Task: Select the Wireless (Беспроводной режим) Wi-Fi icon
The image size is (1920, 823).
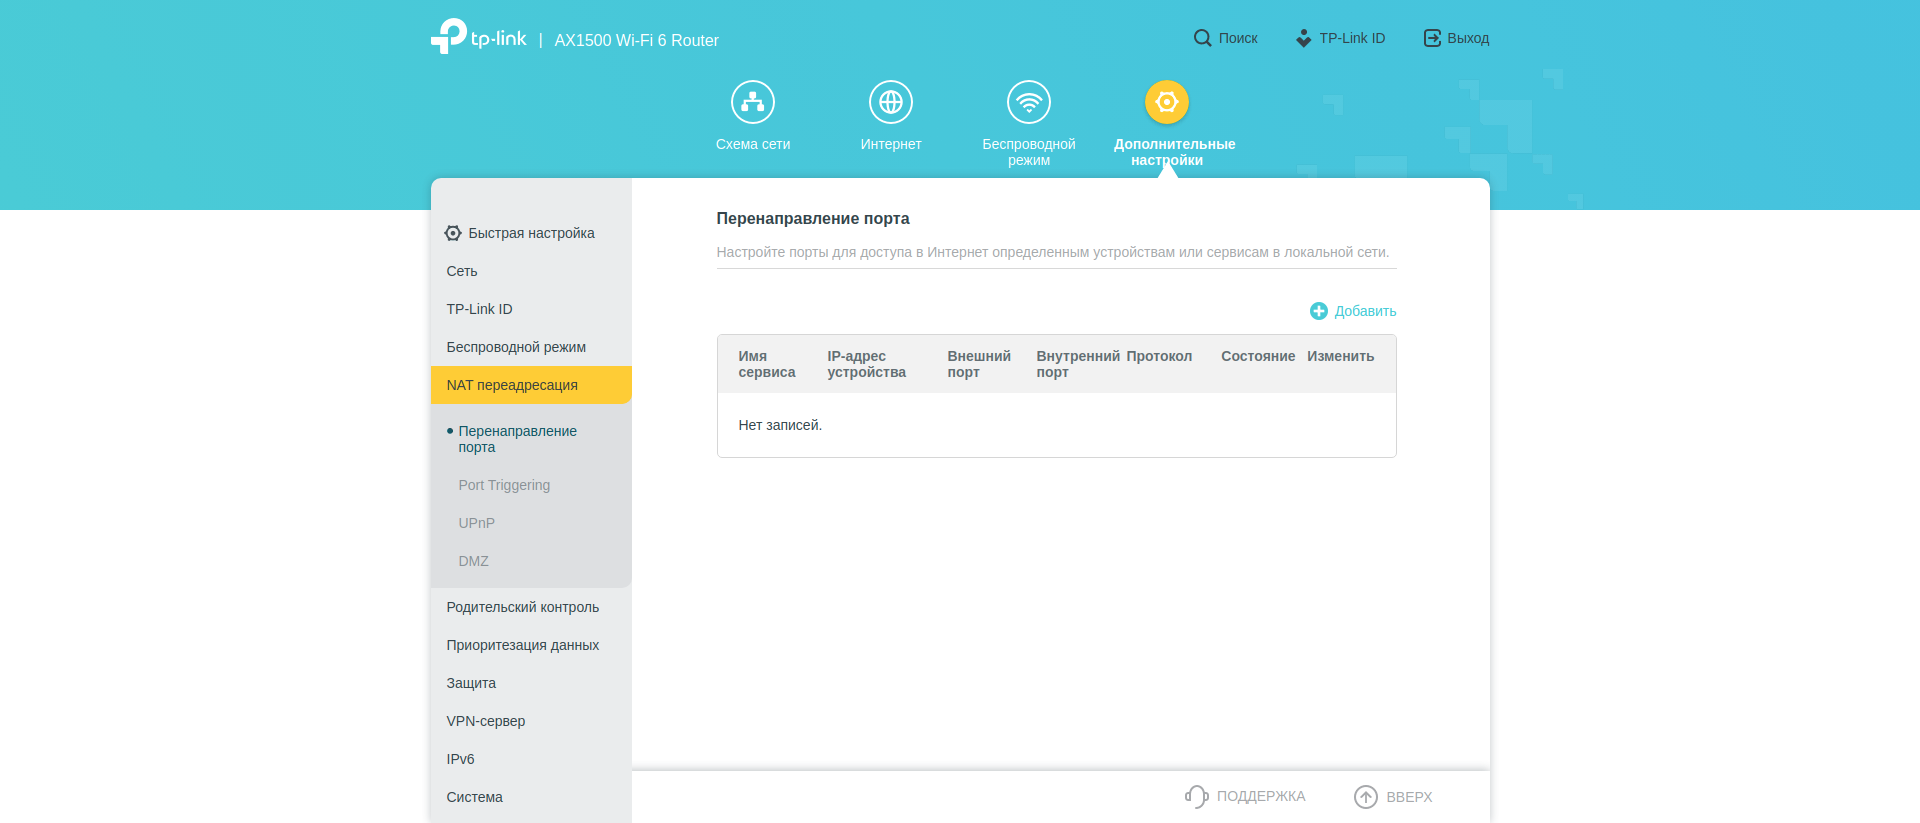Action: pyautogui.click(x=1028, y=102)
